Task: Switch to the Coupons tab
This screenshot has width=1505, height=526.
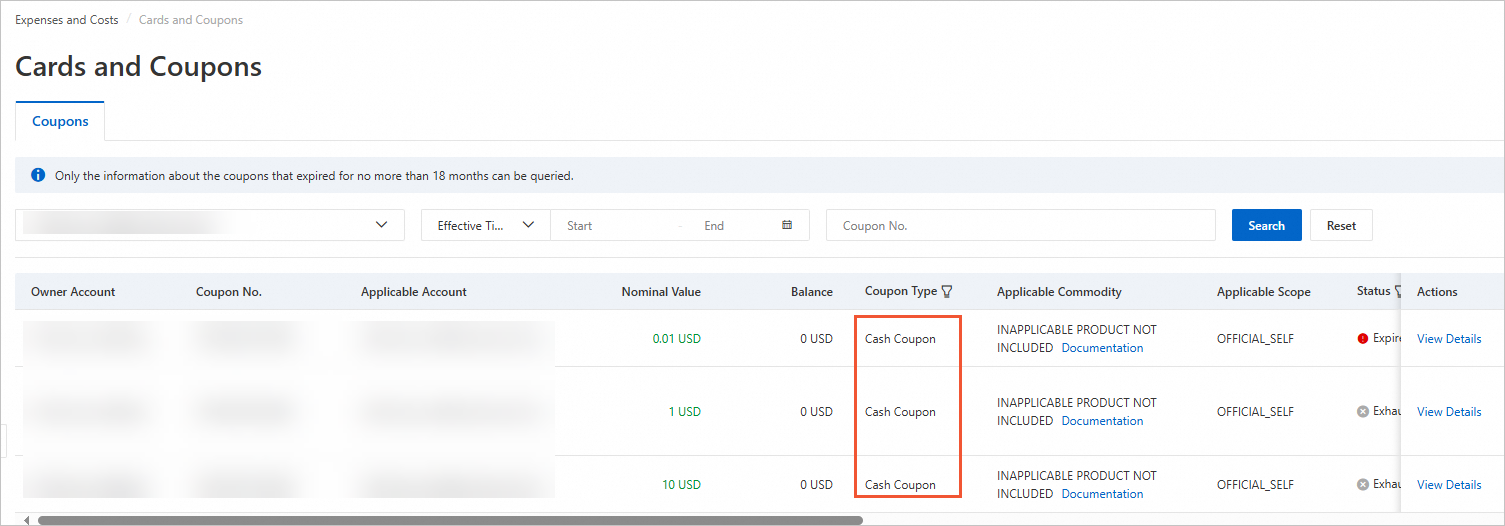Action: click(60, 121)
